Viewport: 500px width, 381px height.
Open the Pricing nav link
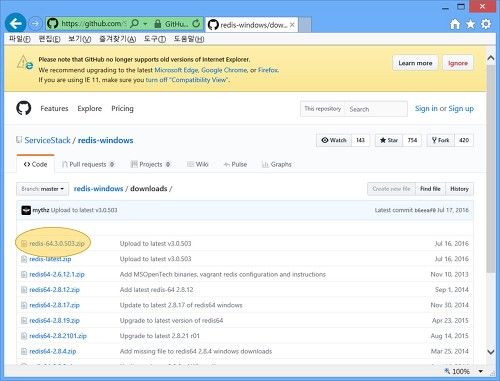coord(122,108)
